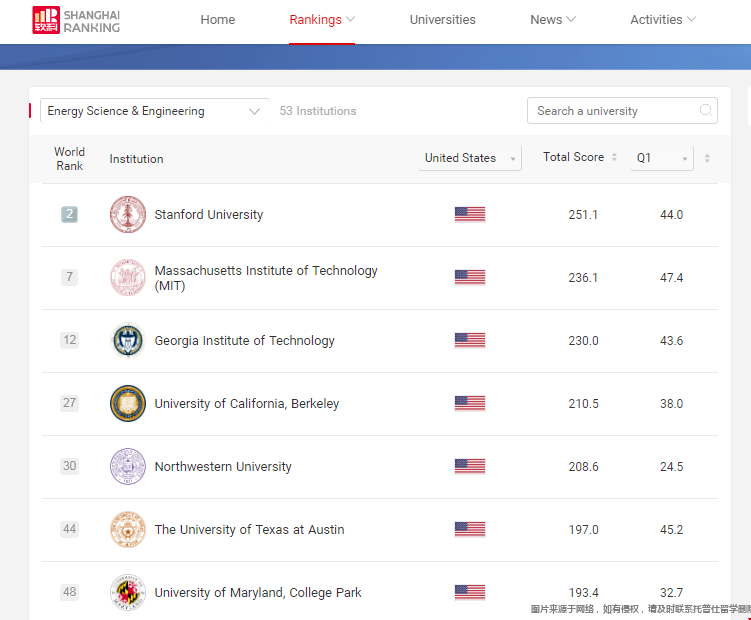The image size is (751, 620).
Task: Open the Rankings nav item
Action: click(x=316, y=20)
